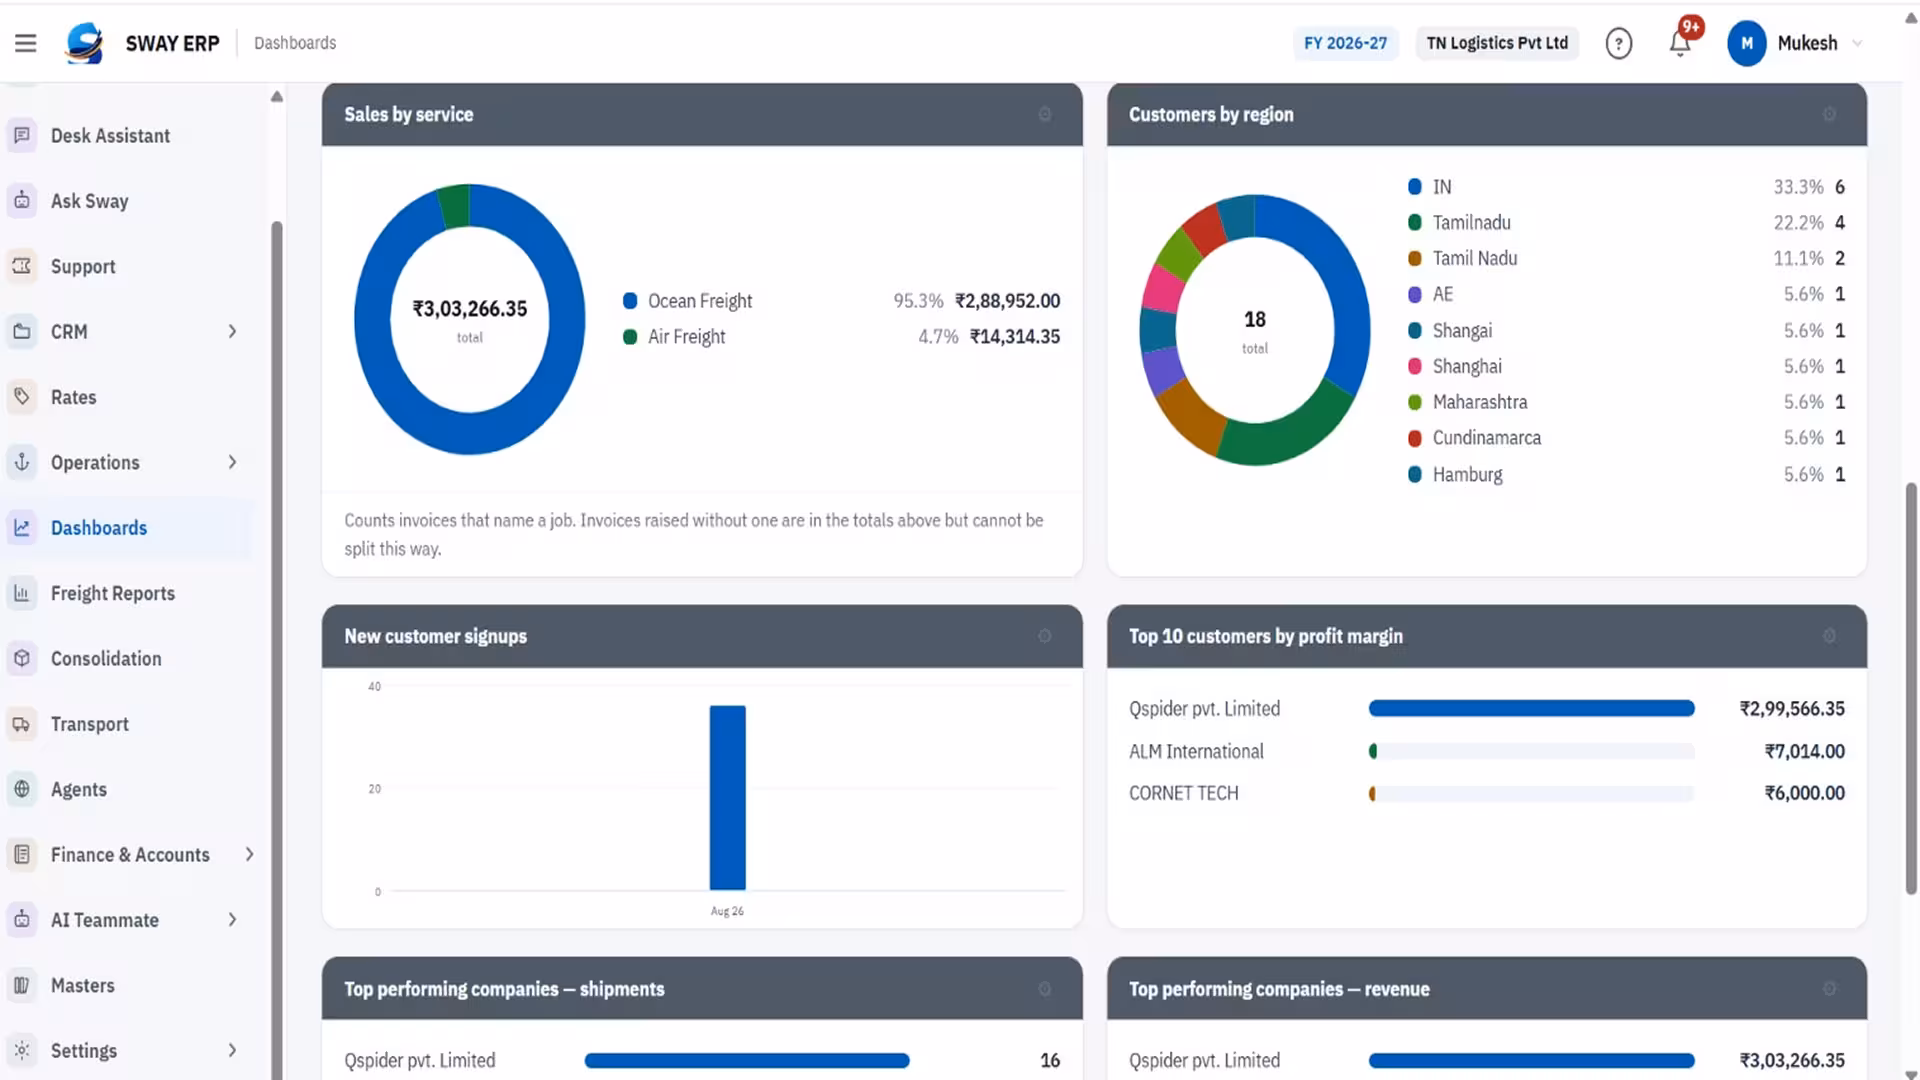Expand the Finance & Accounts section

click(x=249, y=854)
